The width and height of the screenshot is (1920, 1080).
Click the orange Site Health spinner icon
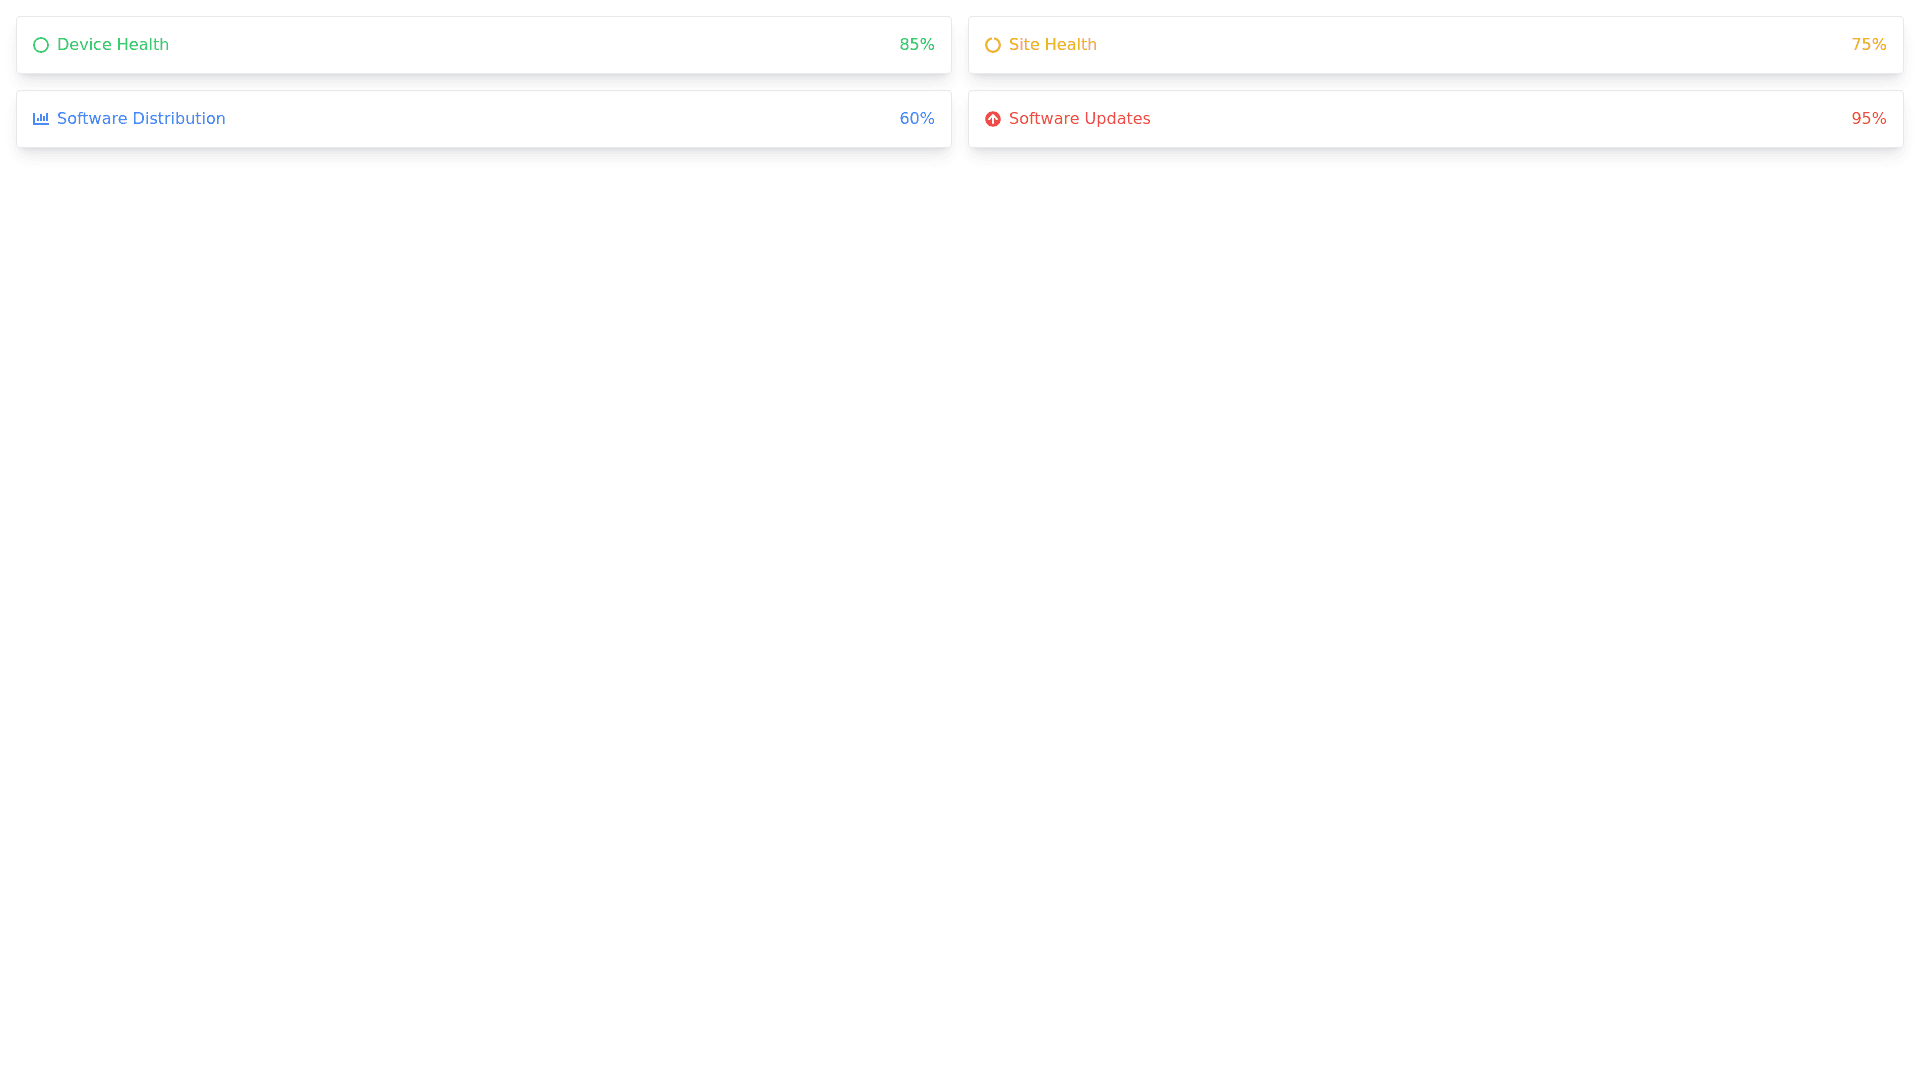[992, 45]
